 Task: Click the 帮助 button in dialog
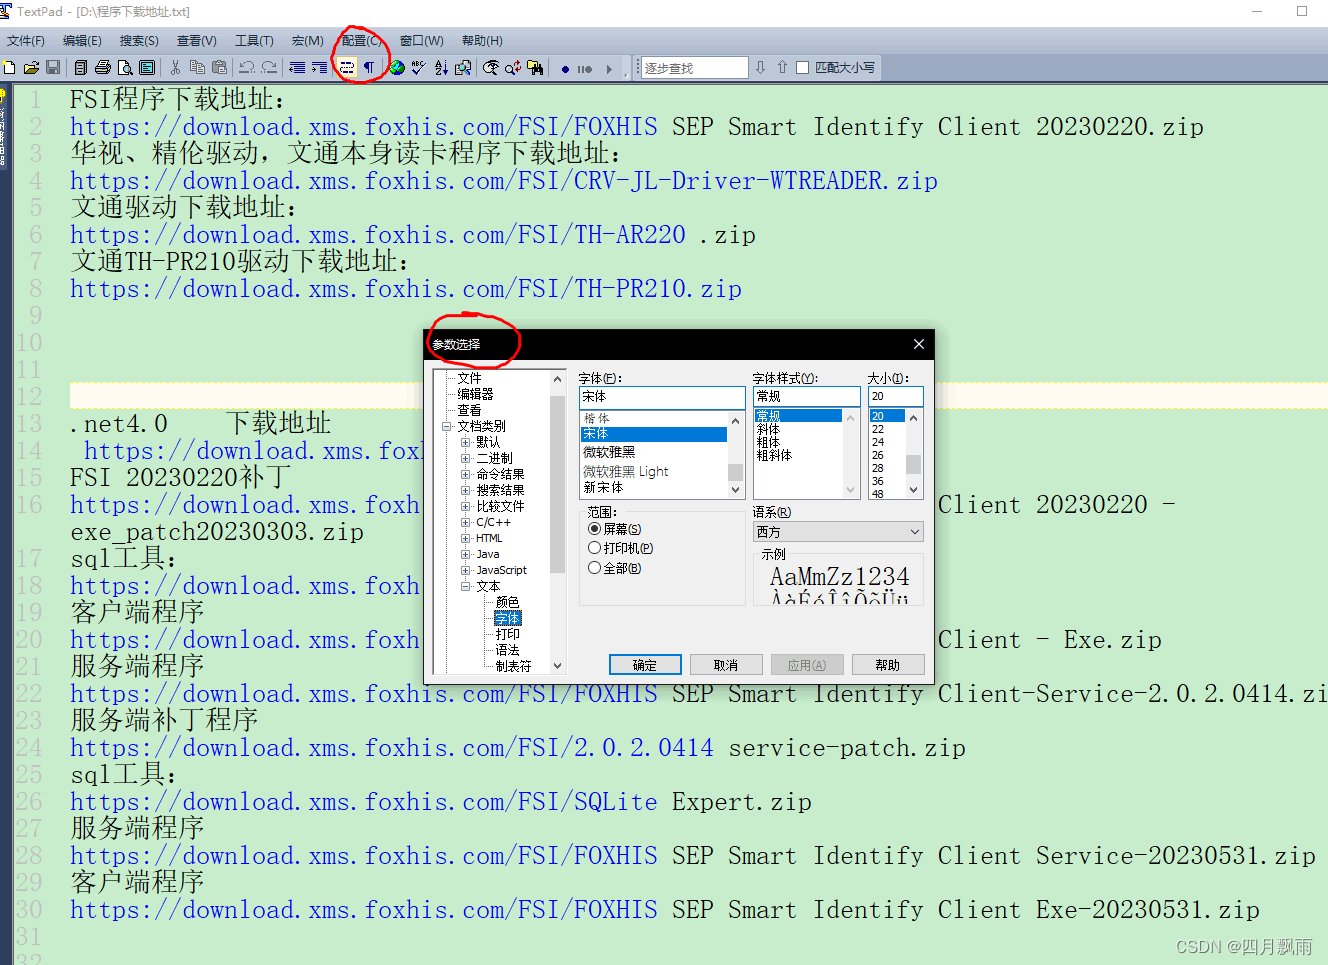pos(887,665)
